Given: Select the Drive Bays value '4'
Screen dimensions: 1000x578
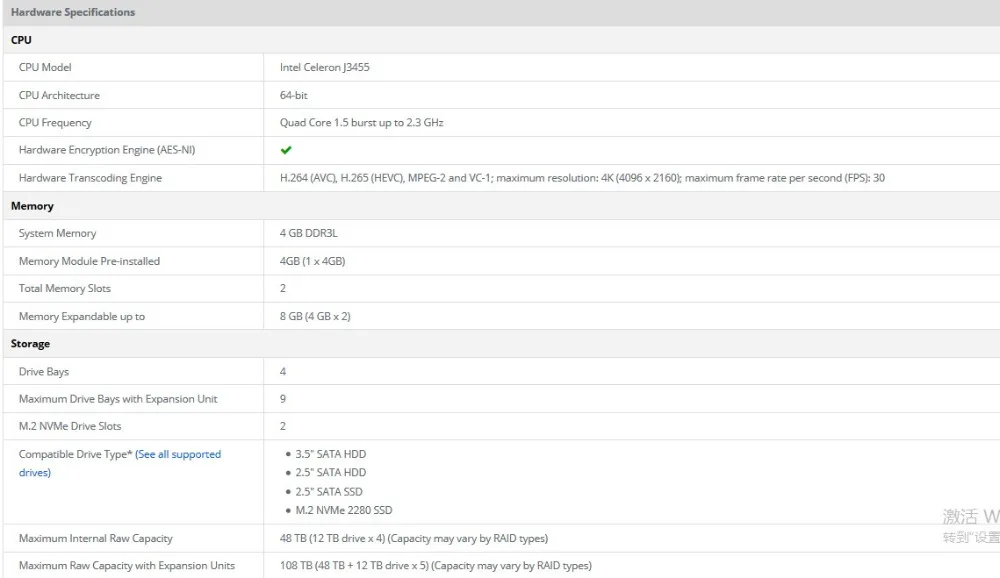Looking at the screenshot, I should tap(283, 371).
